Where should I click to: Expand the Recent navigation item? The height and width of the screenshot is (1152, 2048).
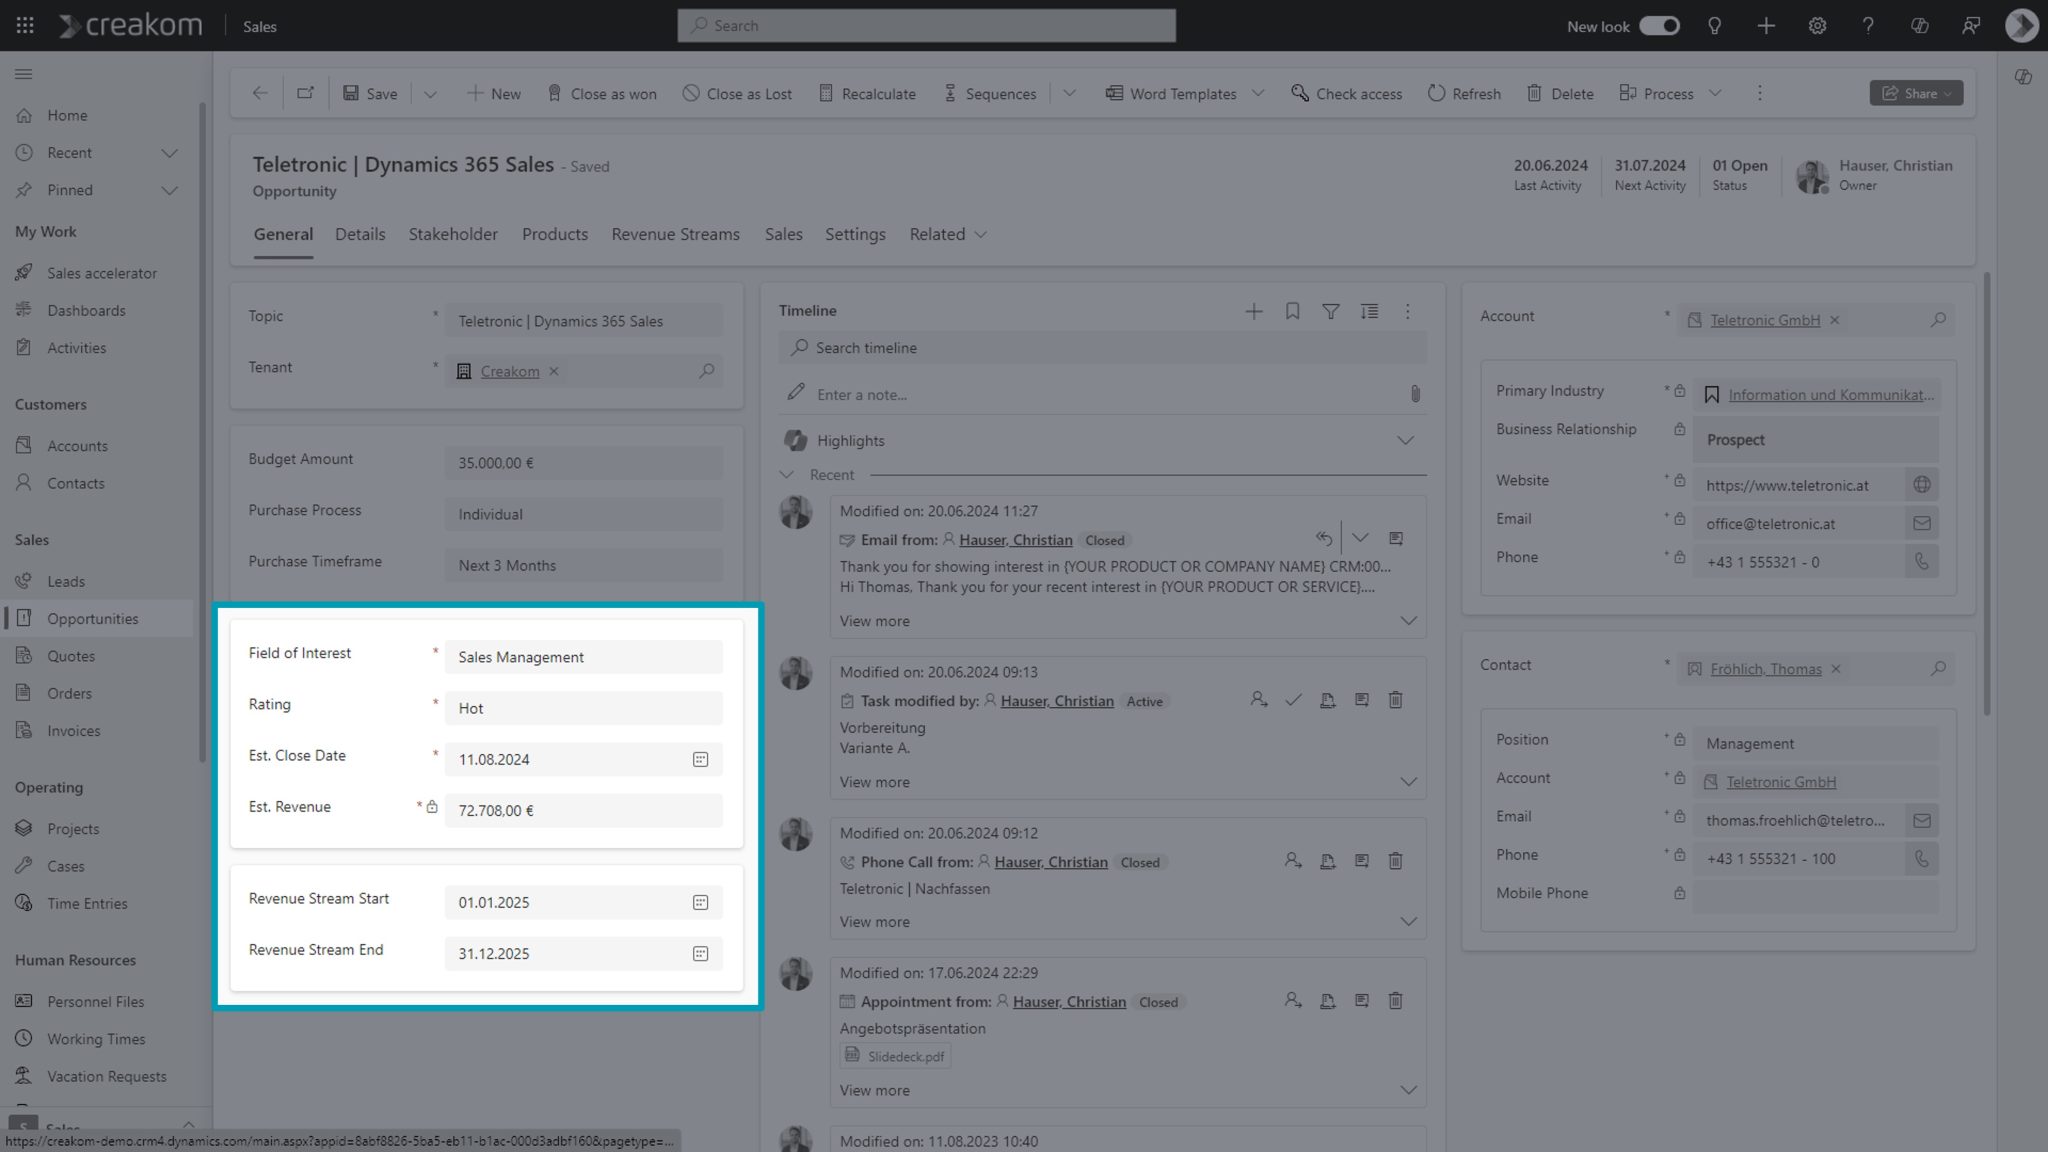(169, 153)
